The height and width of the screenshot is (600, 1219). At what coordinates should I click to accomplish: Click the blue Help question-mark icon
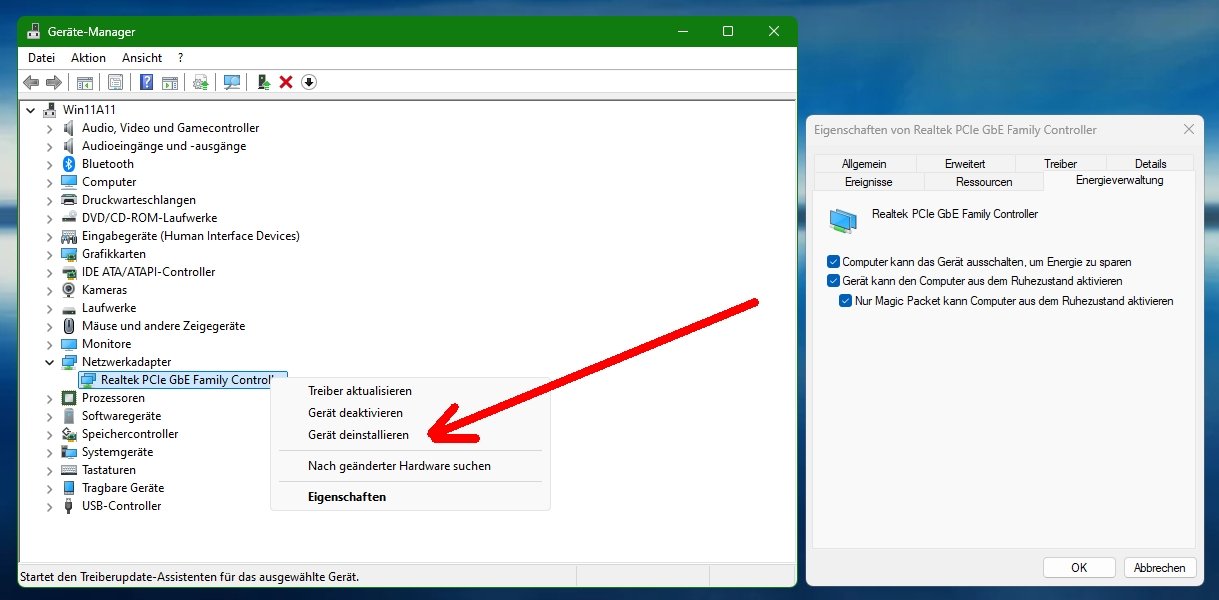(x=146, y=82)
